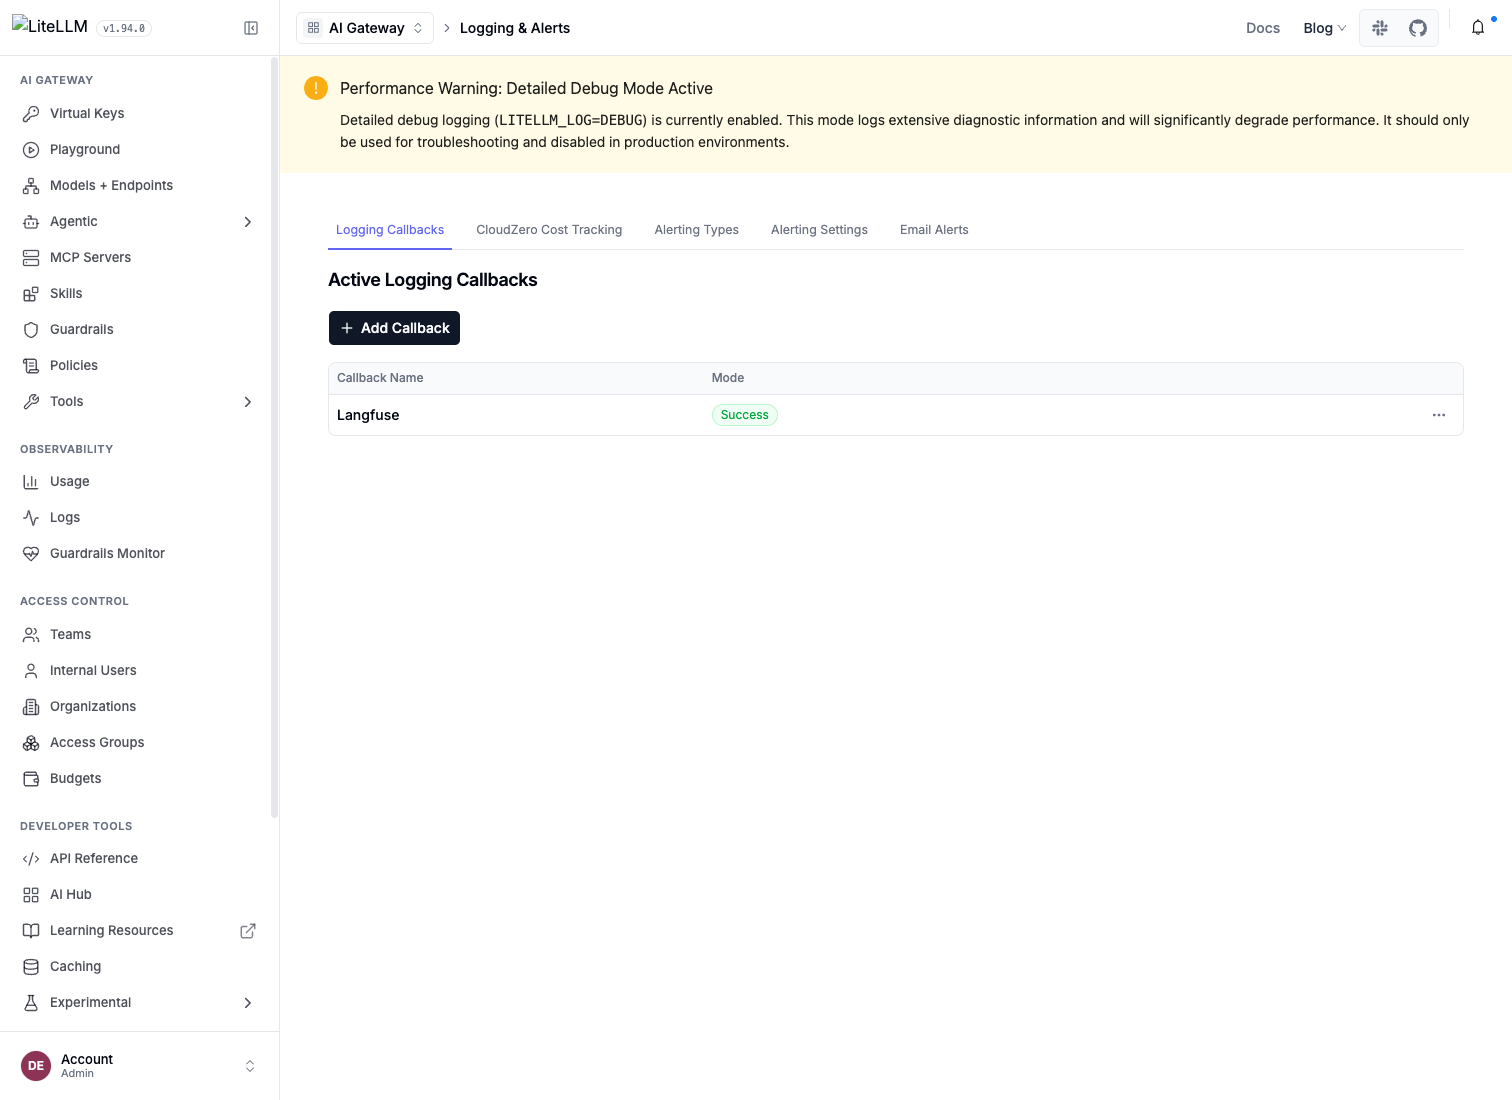This screenshot has height=1100, width=1512.
Task: Click the Organizations building icon
Action: click(31, 707)
